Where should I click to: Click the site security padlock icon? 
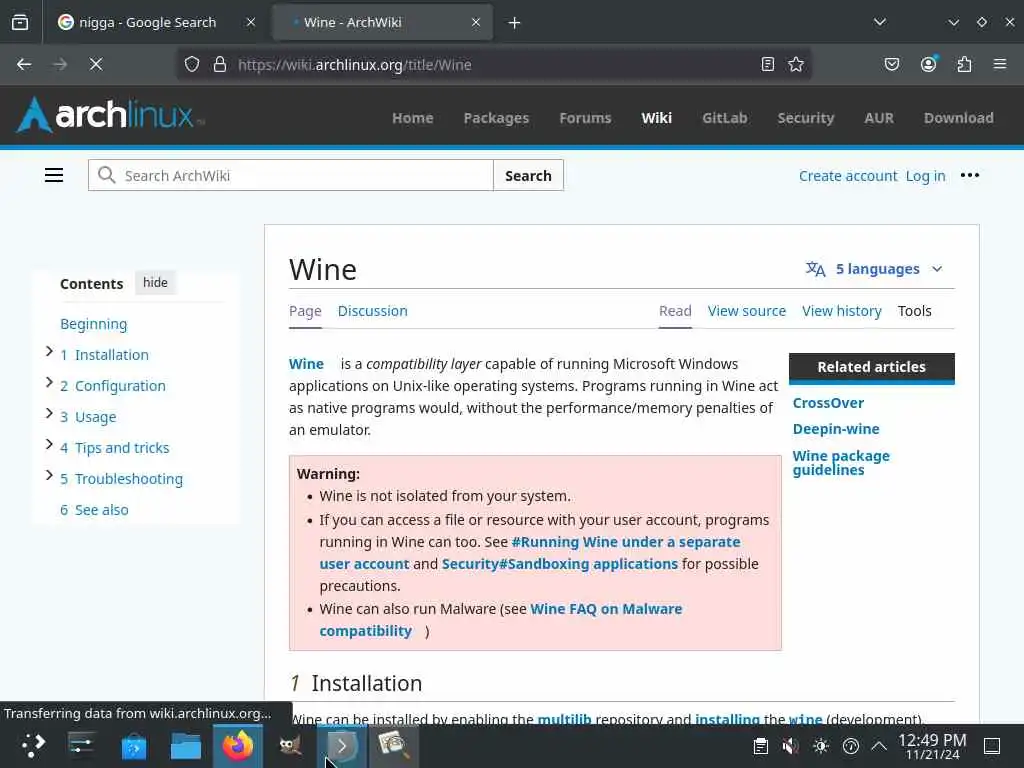pyautogui.click(x=220, y=64)
